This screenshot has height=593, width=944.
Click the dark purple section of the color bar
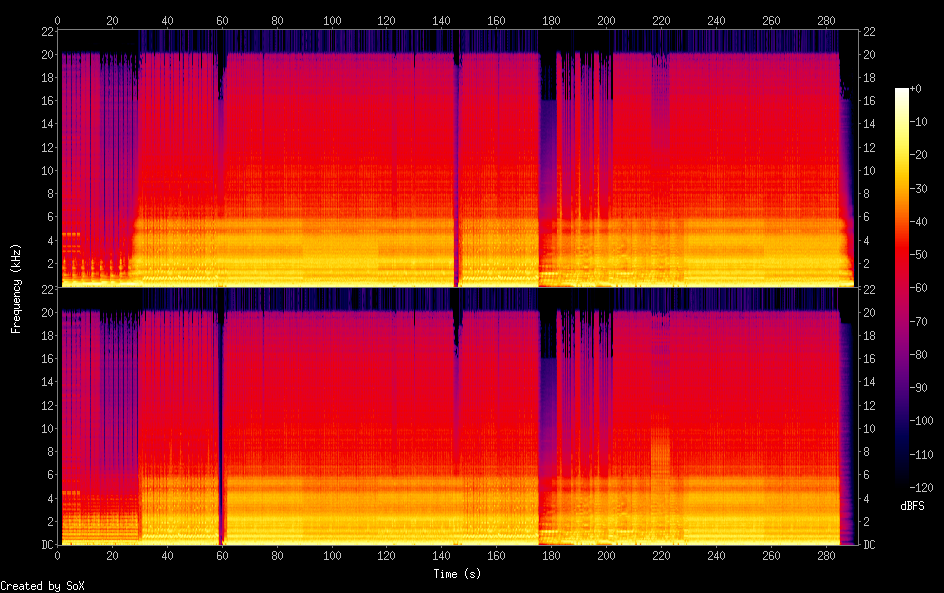(902, 400)
